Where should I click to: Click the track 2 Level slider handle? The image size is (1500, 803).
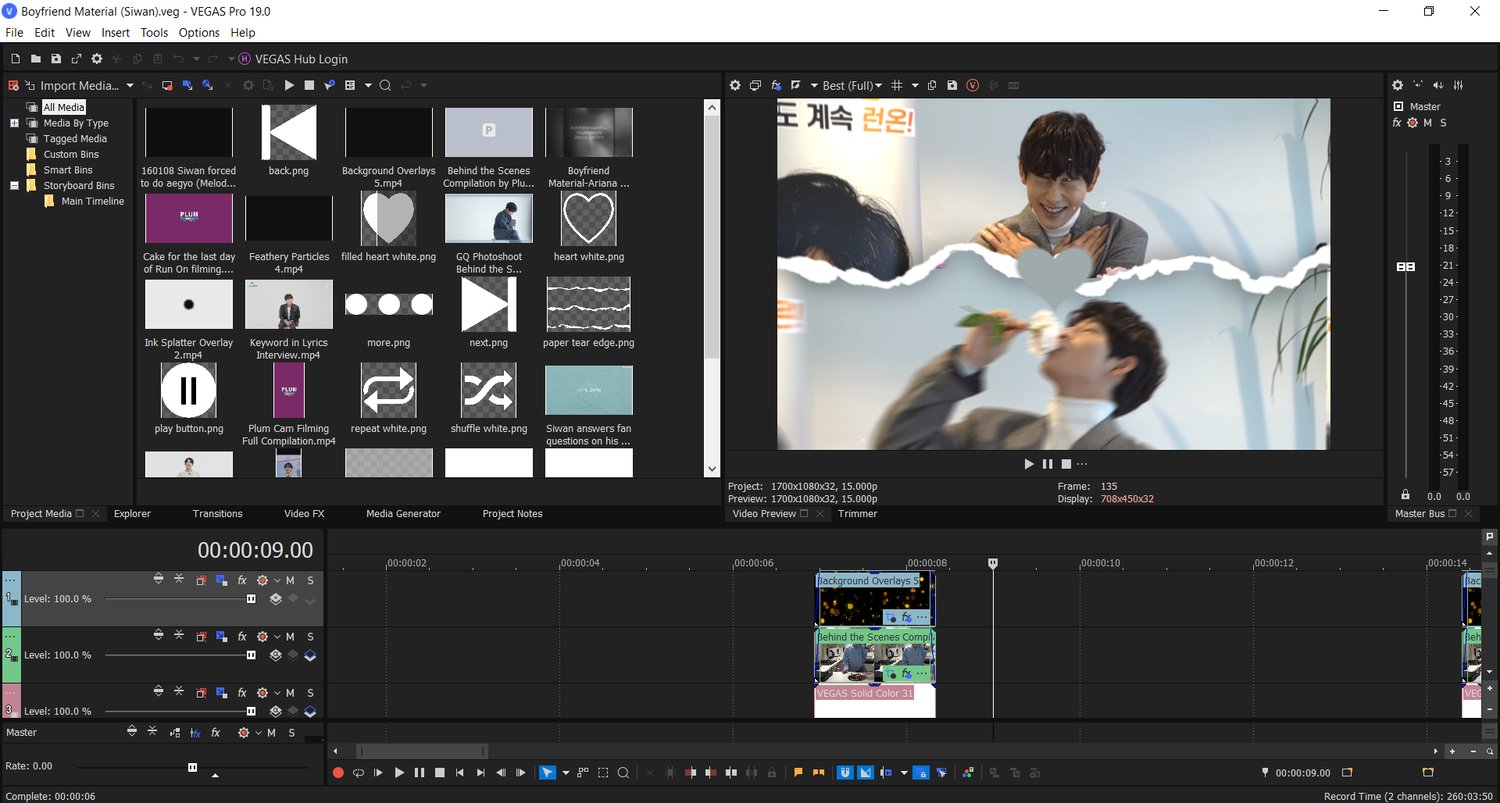[251, 655]
